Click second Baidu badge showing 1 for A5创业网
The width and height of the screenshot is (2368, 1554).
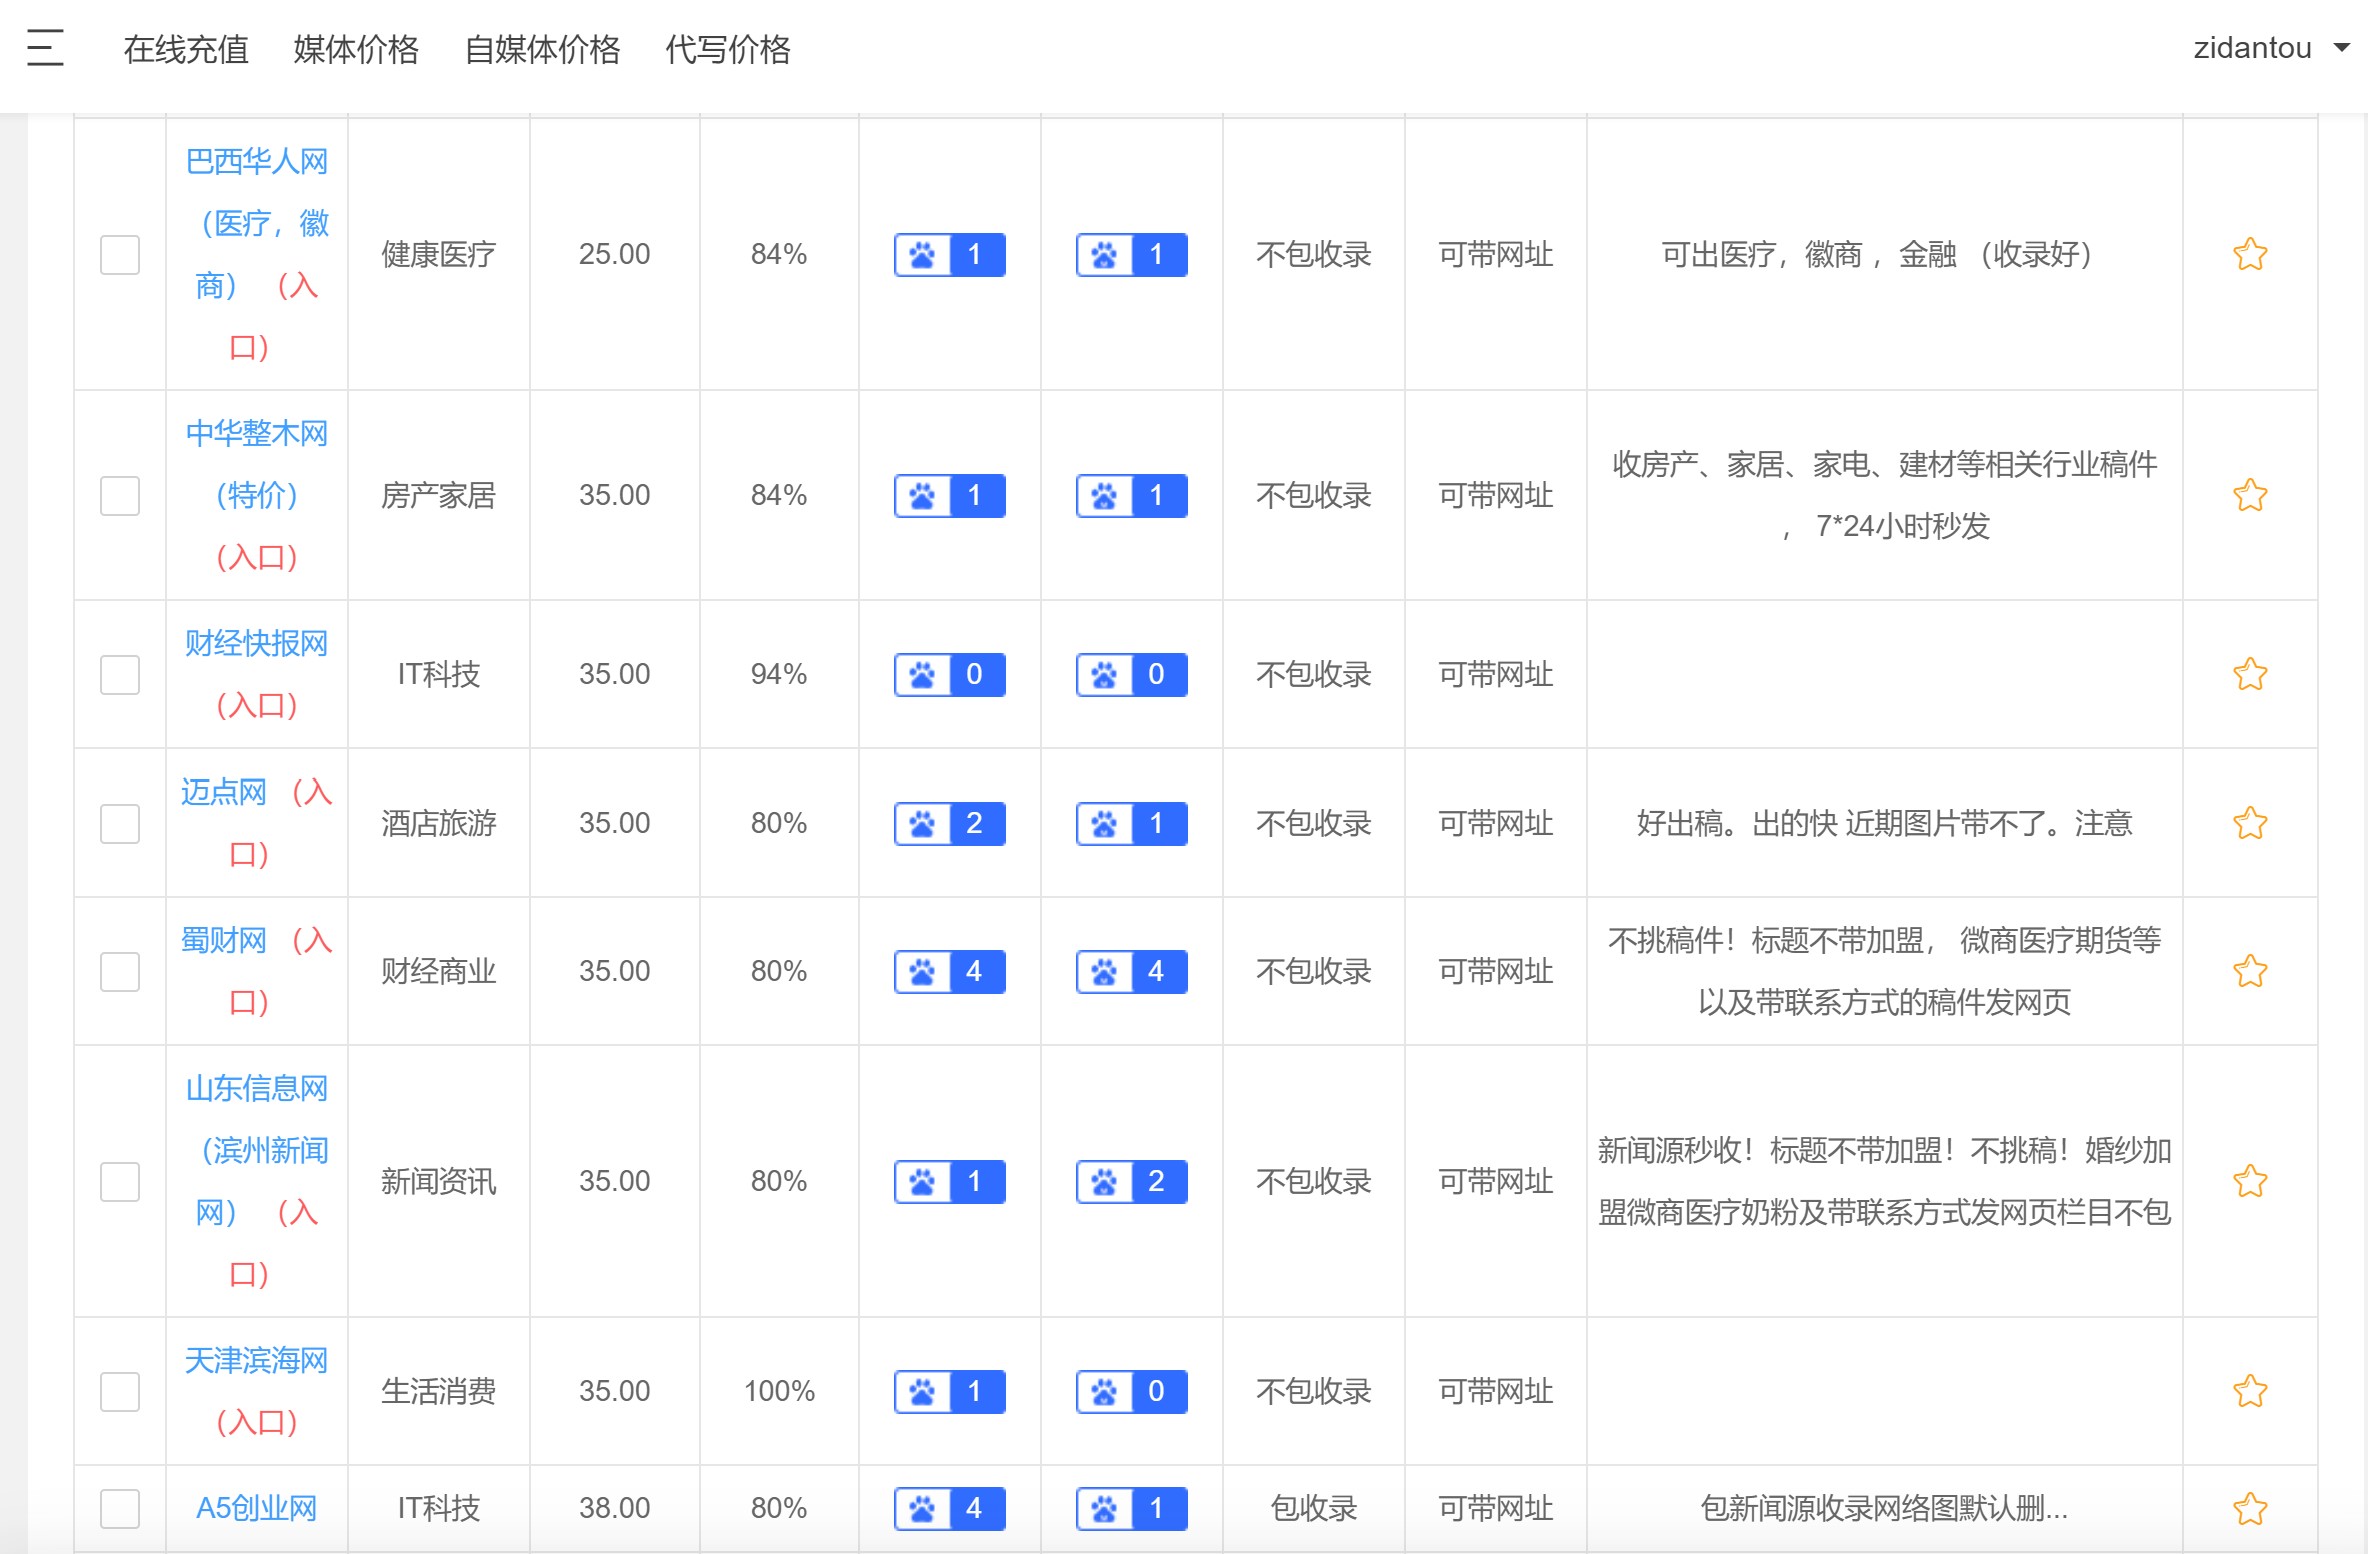(1131, 1508)
